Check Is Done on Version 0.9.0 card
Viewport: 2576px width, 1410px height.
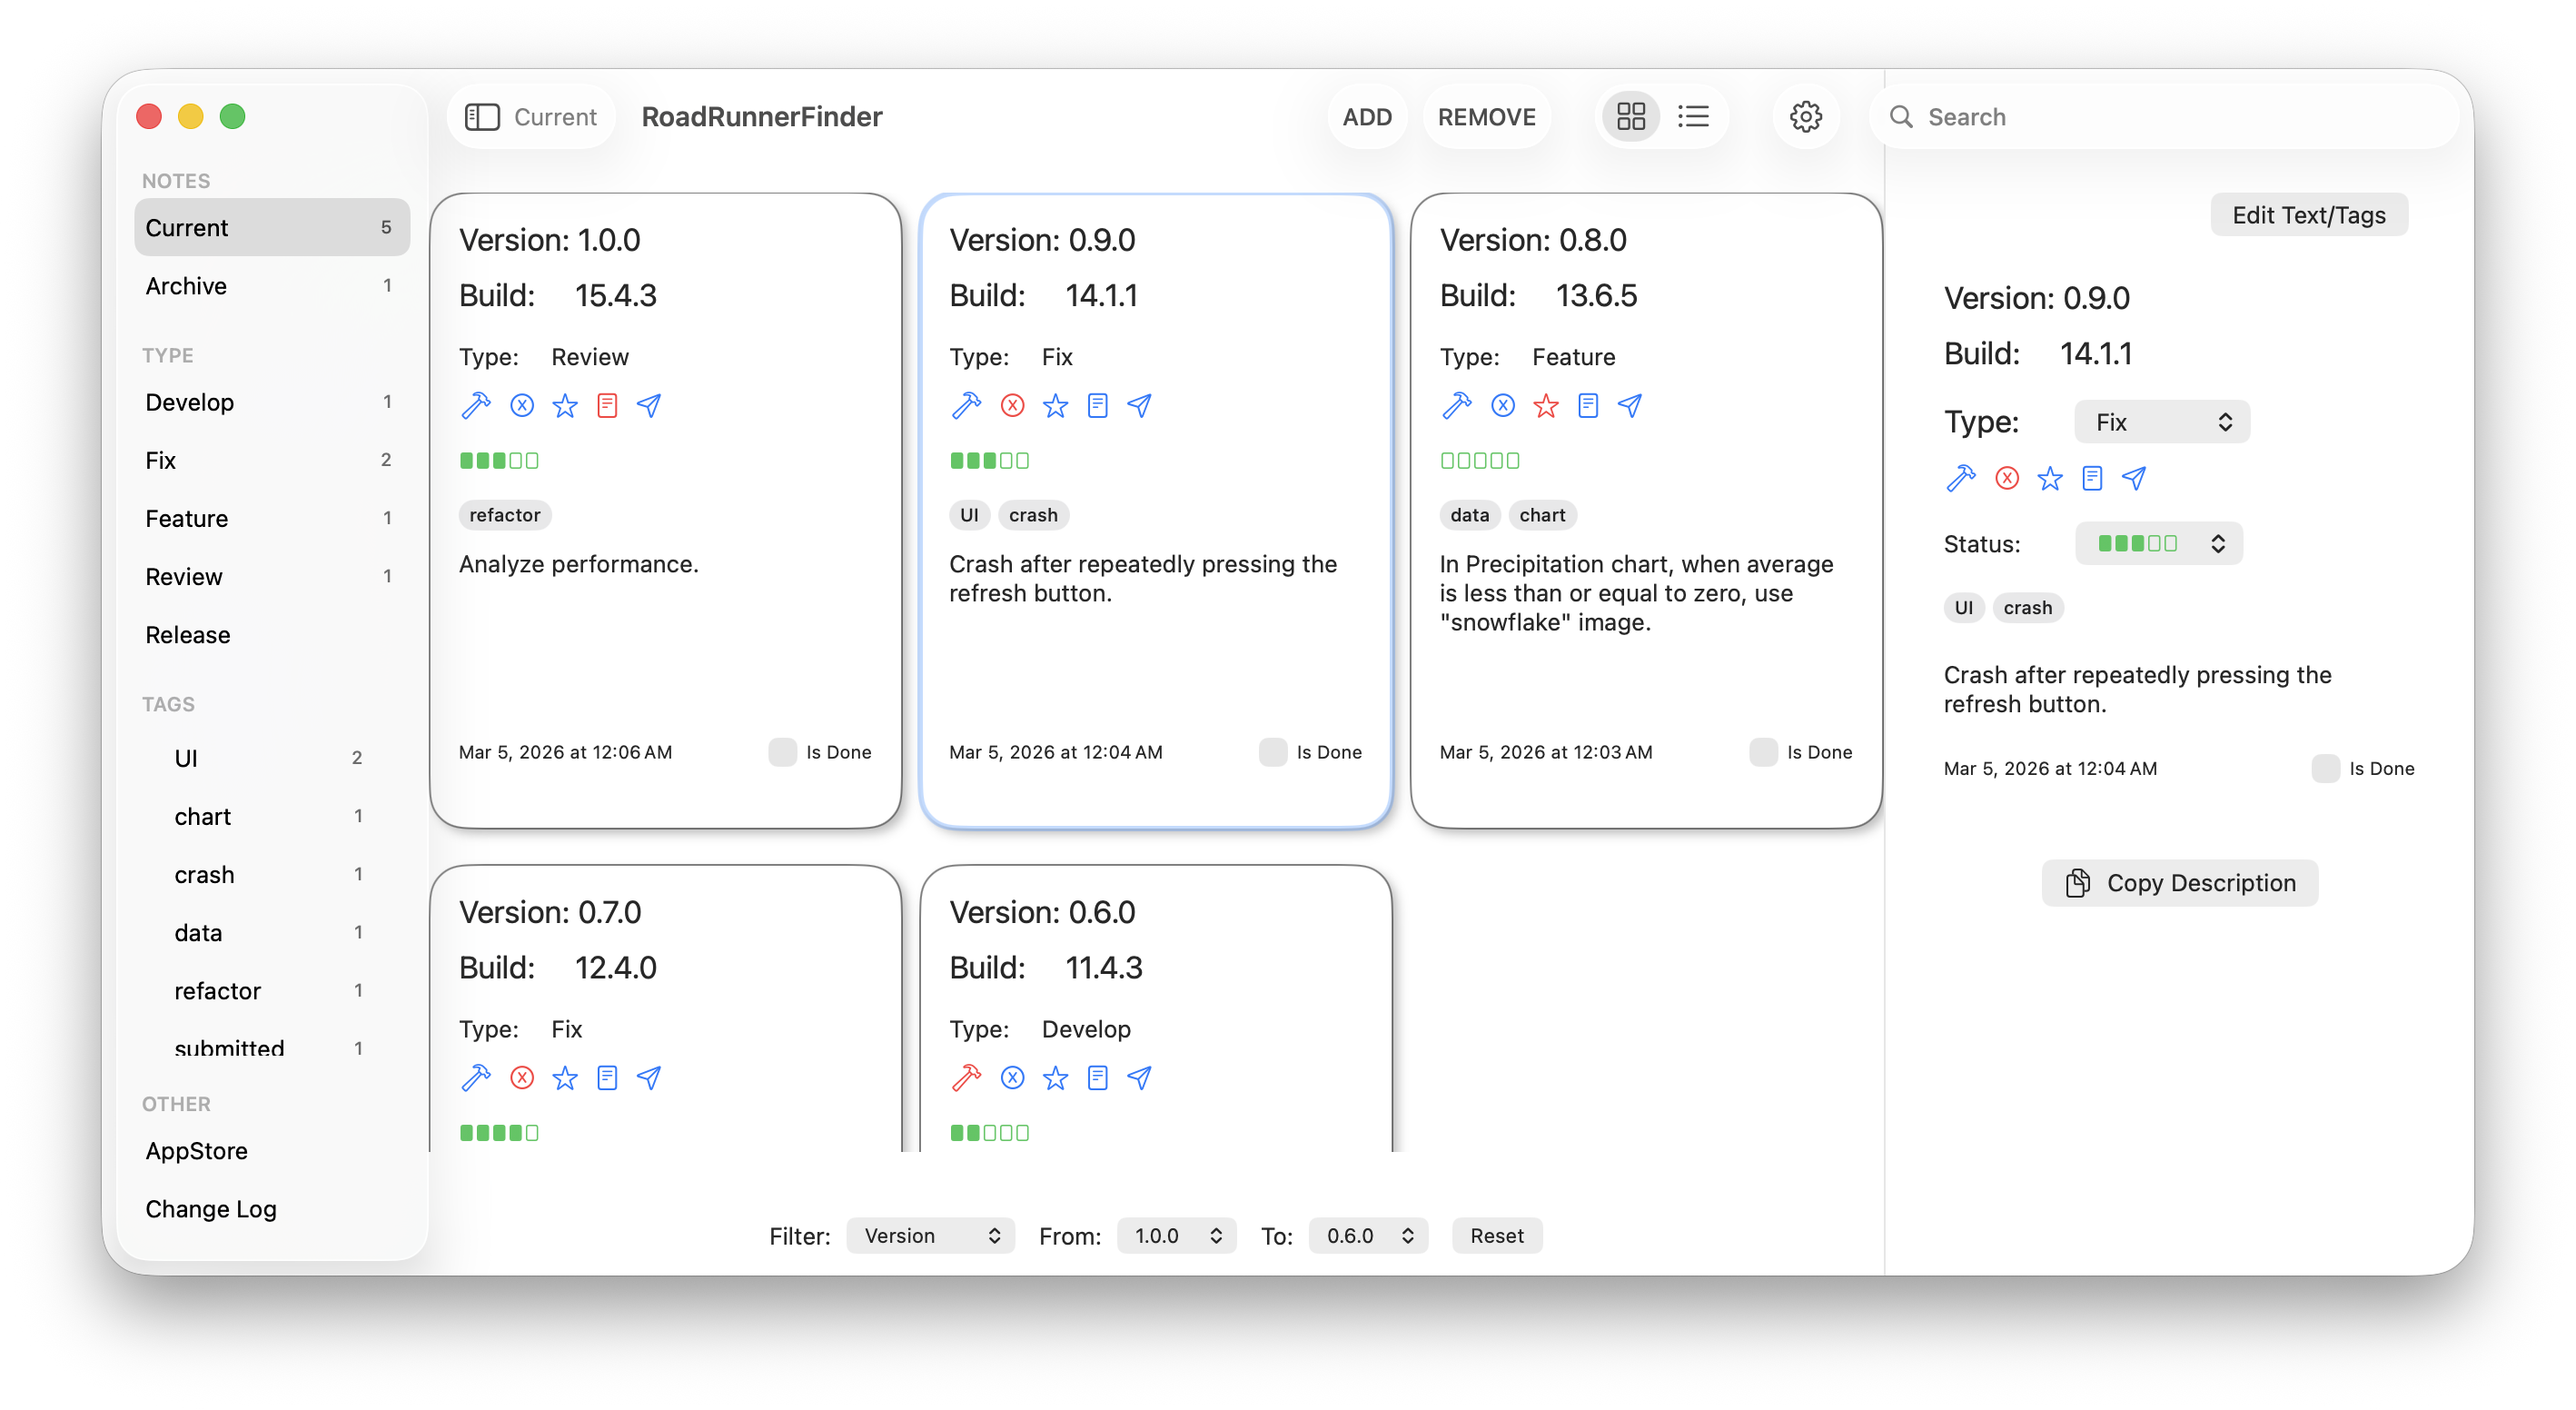click(x=1271, y=752)
